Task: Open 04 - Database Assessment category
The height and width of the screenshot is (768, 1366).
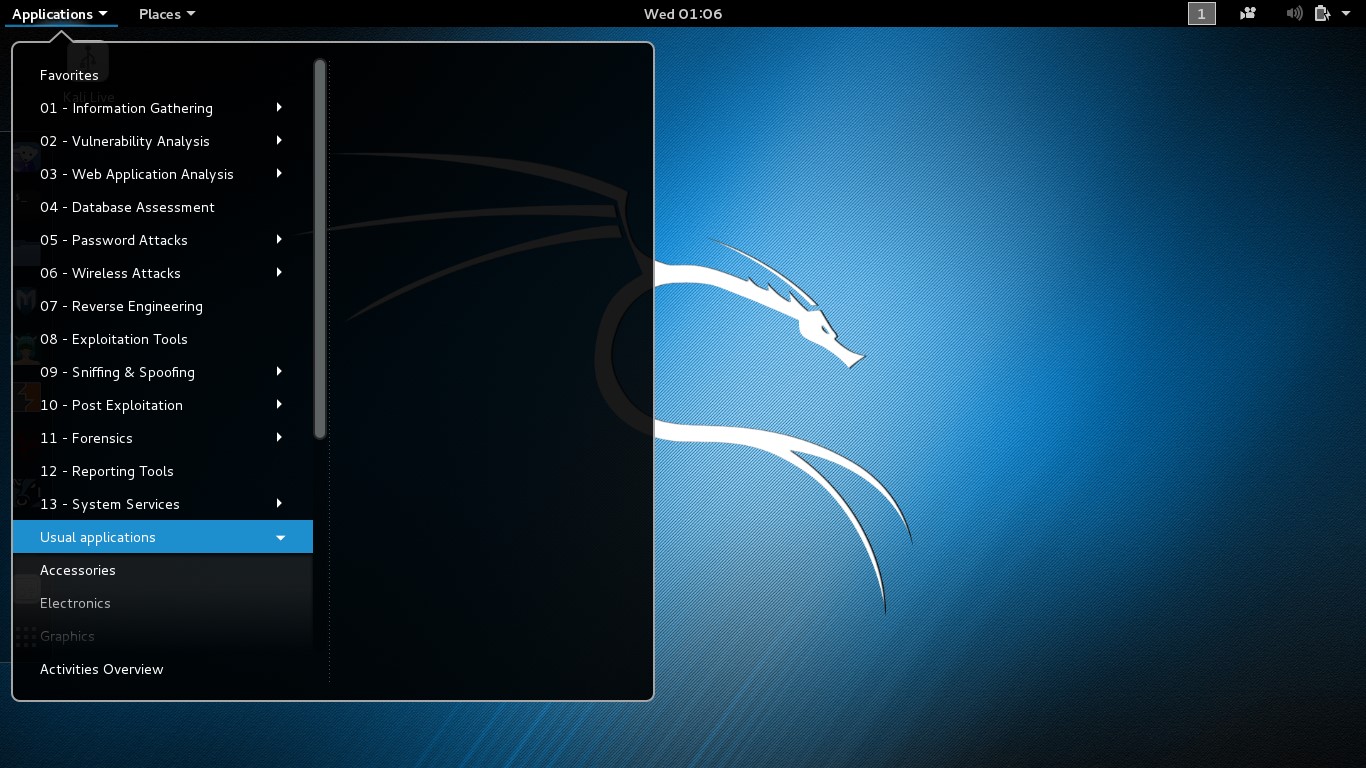Action: click(127, 207)
